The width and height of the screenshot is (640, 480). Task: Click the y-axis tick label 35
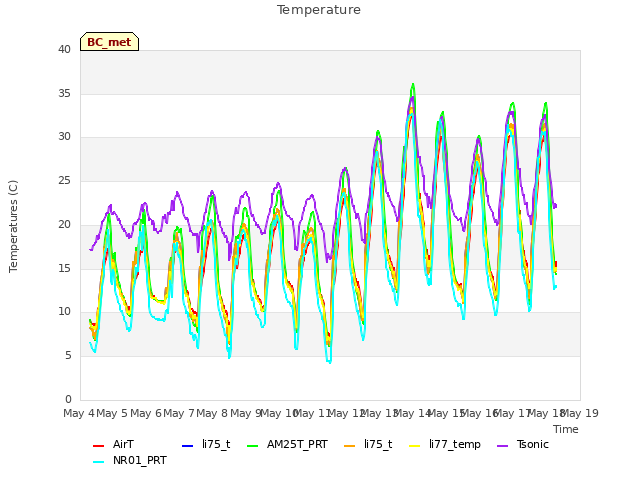tap(64, 93)
